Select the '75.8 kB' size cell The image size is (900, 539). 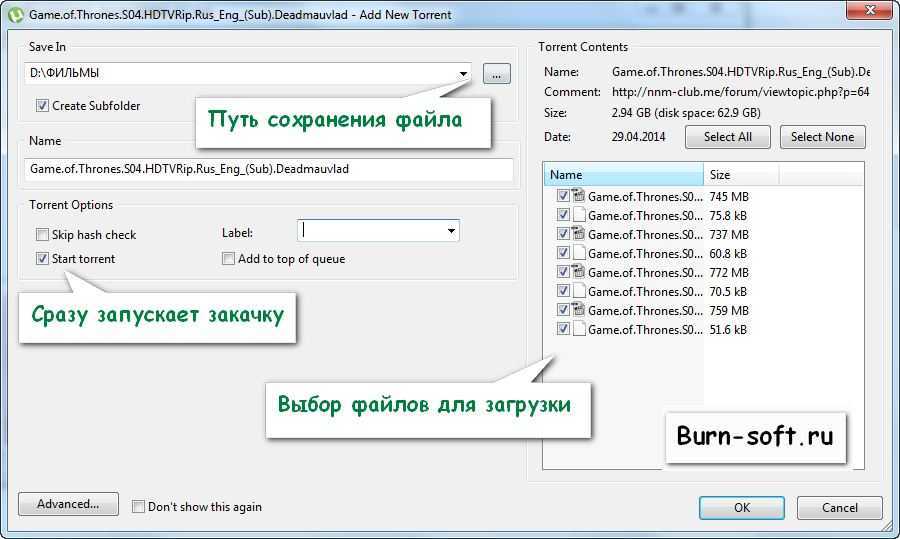(728, 215)
